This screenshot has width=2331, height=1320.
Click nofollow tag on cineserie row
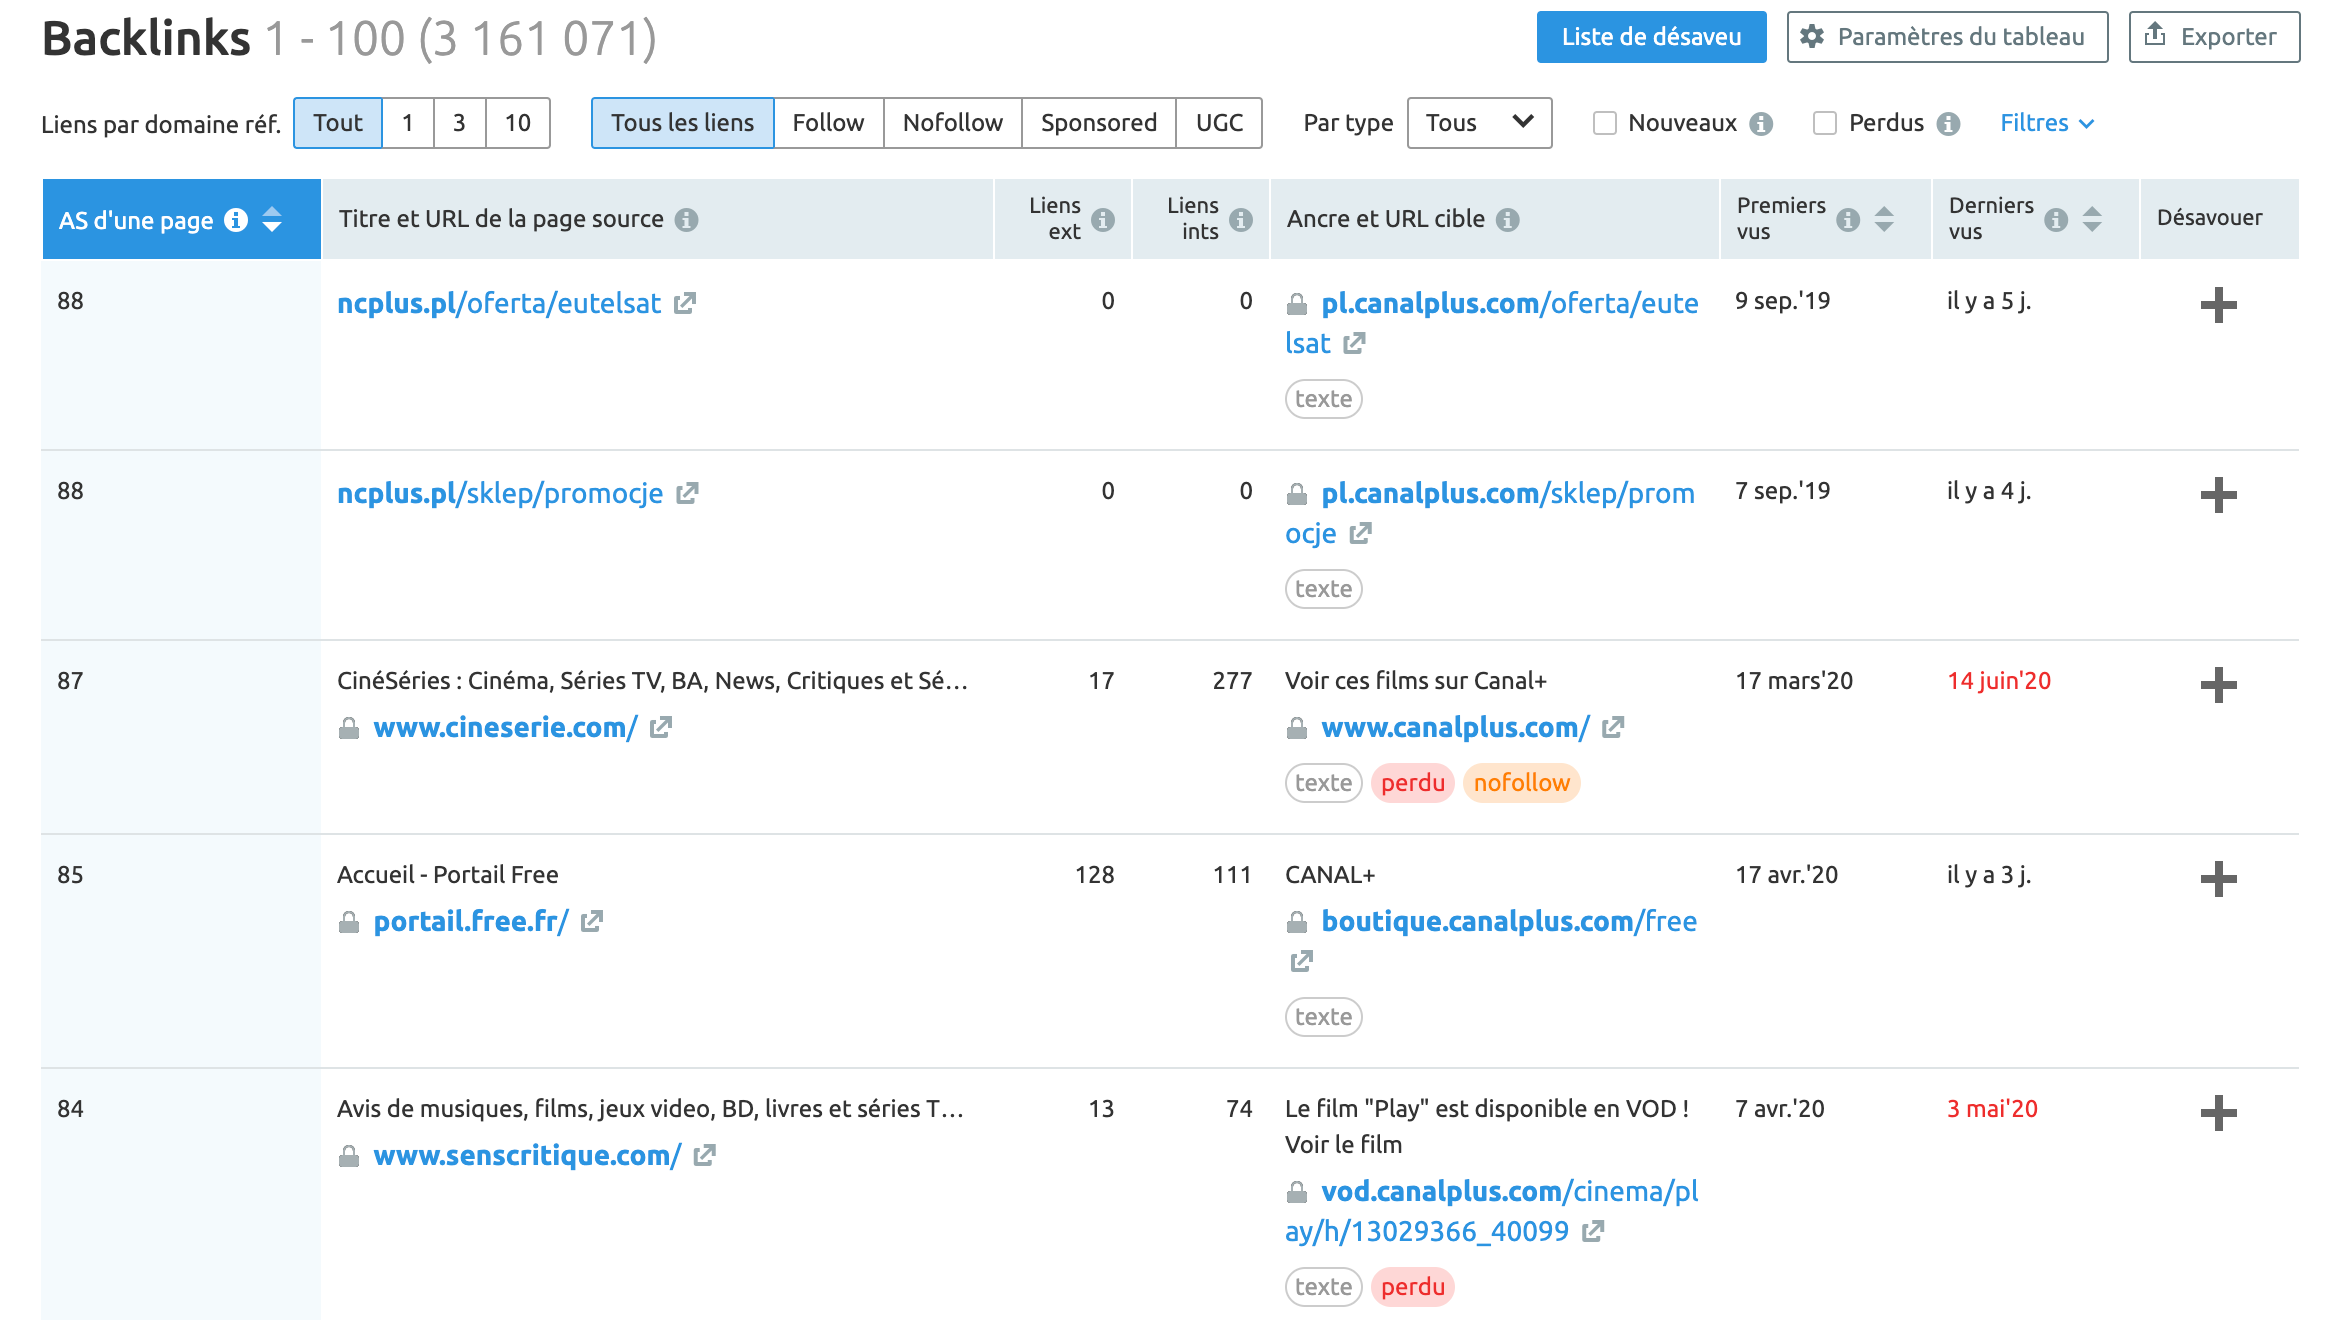(1521, 783)
